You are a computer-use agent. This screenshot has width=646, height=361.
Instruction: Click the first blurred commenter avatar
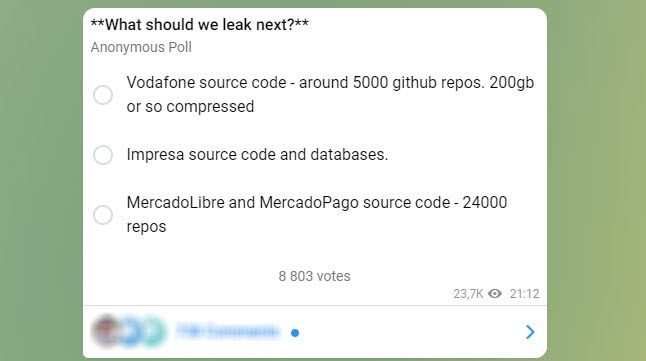106,331
